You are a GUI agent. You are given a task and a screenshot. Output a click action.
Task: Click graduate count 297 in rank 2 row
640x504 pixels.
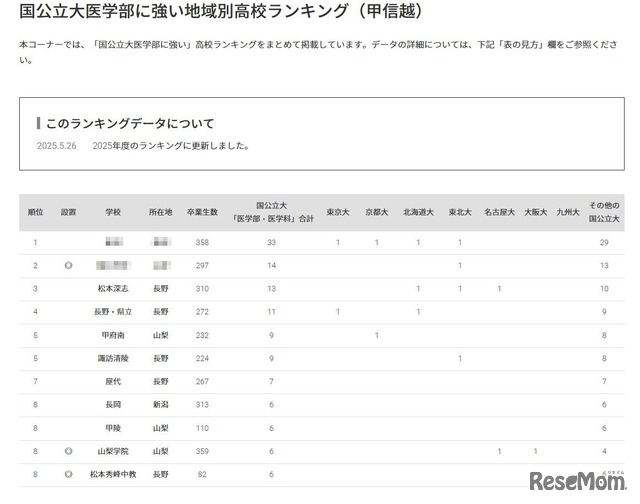point(202,265)
